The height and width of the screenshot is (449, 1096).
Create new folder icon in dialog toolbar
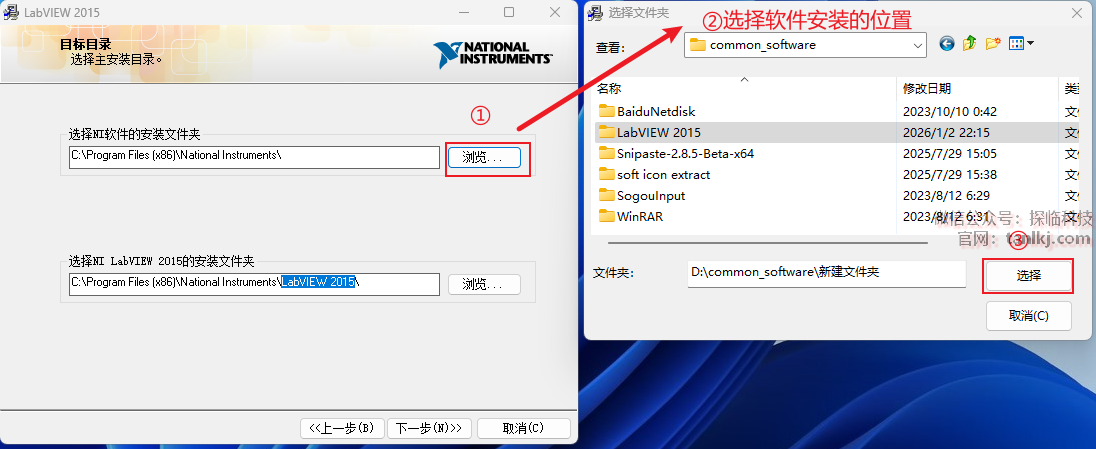tap(993, 44)
